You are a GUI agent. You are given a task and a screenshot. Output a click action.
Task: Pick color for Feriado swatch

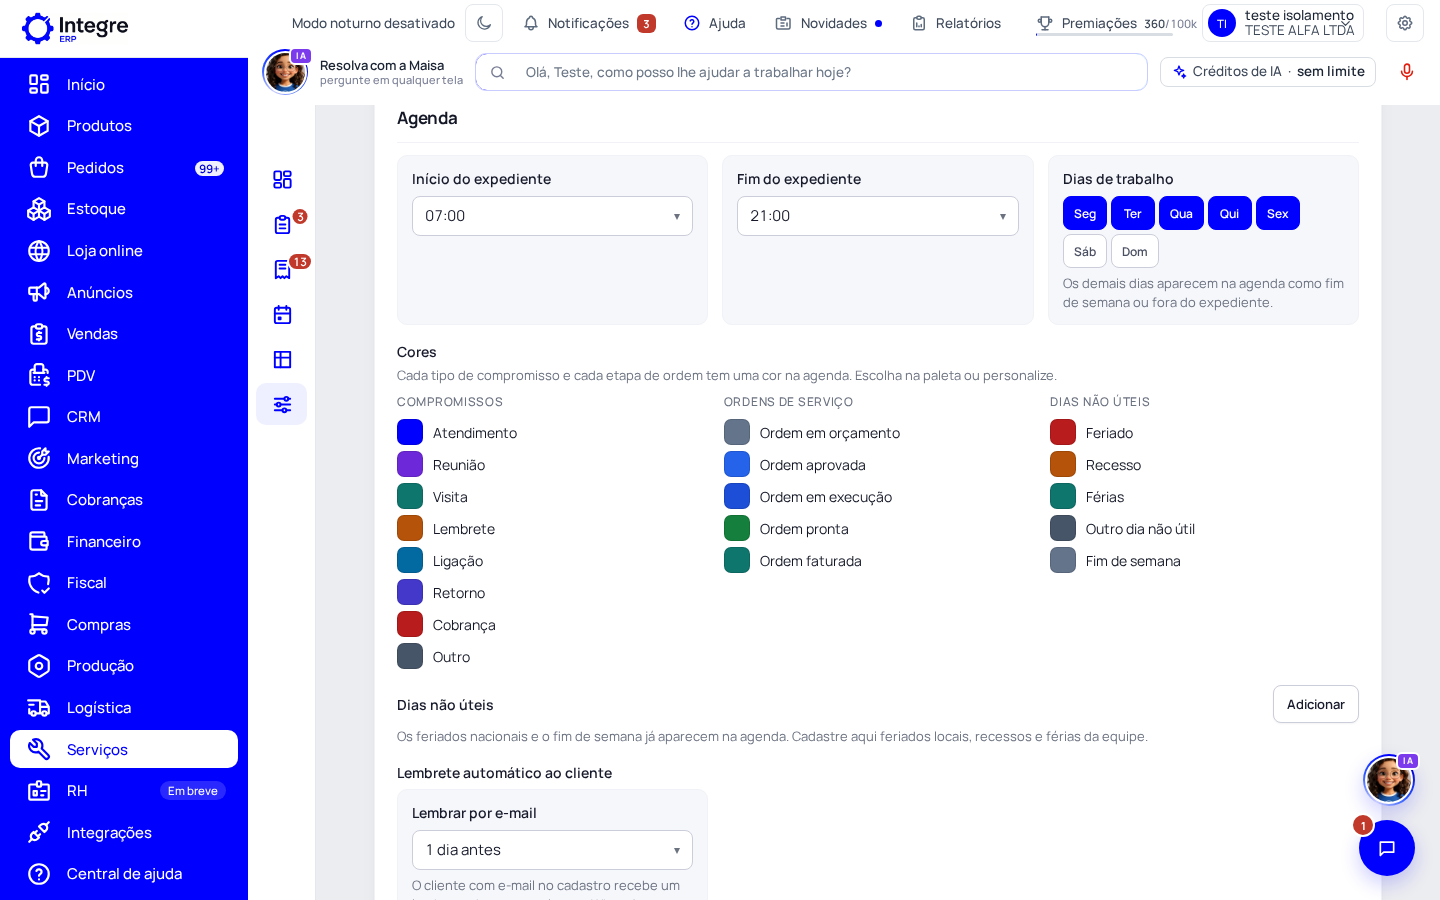point(1063,432)
